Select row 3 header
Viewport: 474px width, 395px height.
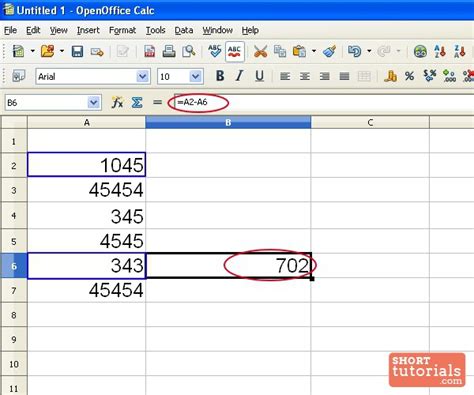[14, 190]
